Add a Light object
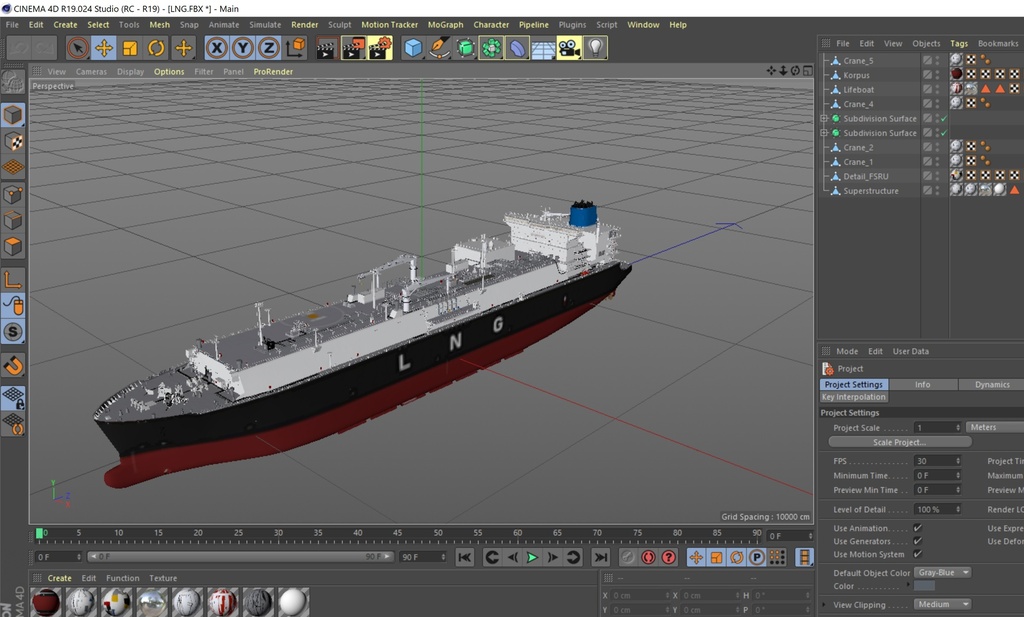This screenshot has width=1024, height=617. point(595,48)
